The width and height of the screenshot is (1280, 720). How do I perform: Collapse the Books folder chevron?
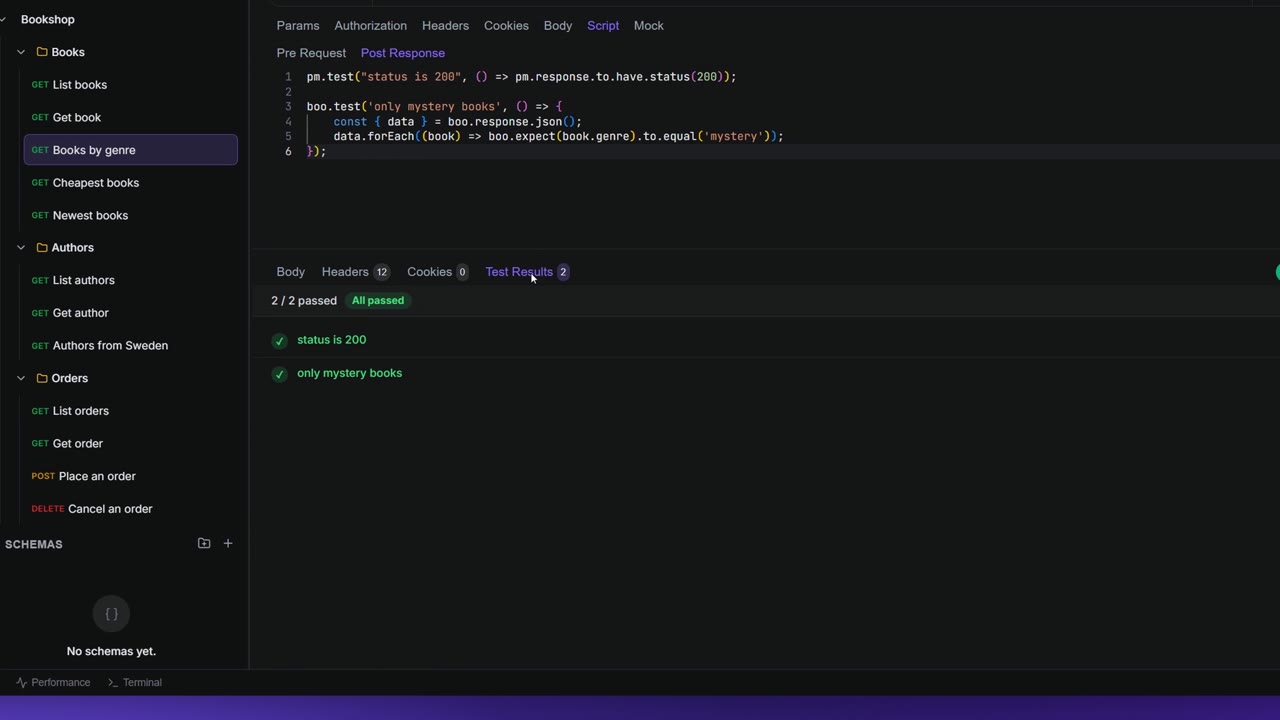pyautogui.click(x=21, y=52)
